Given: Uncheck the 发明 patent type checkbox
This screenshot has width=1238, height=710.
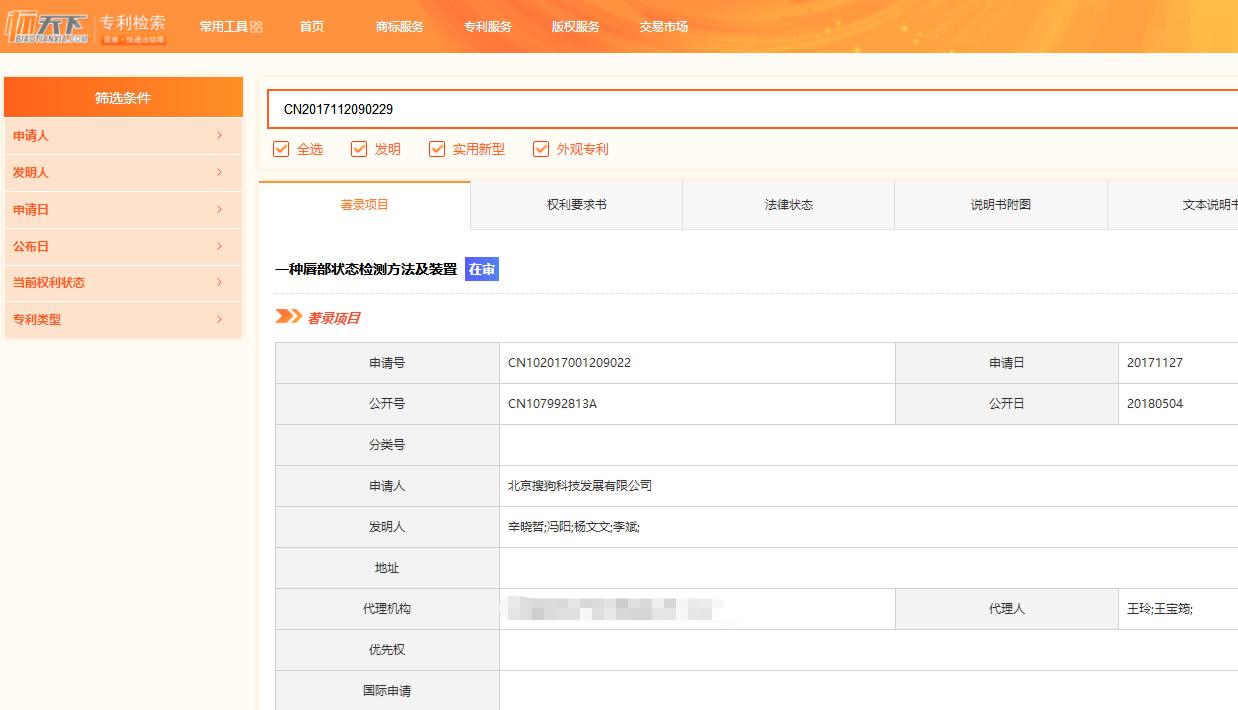Looking at the screenshot, I should (359, 148).
